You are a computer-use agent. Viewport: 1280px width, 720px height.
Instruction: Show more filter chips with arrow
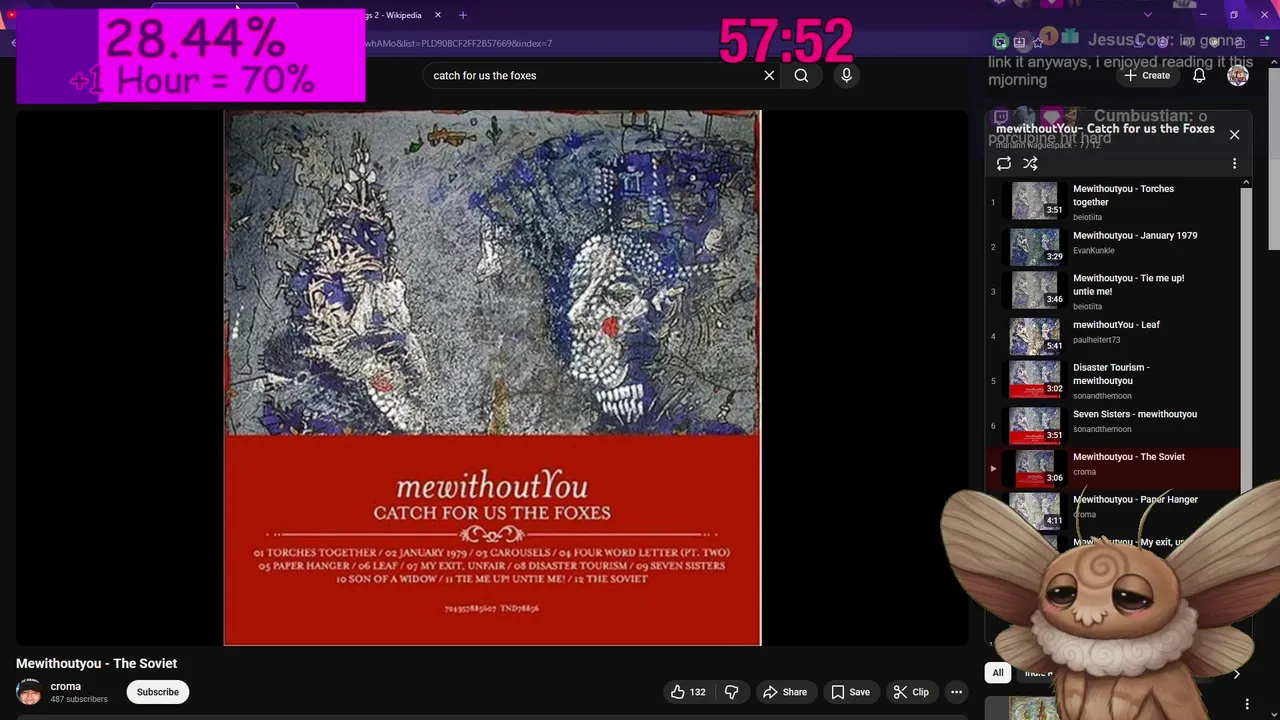(1236, 673)
